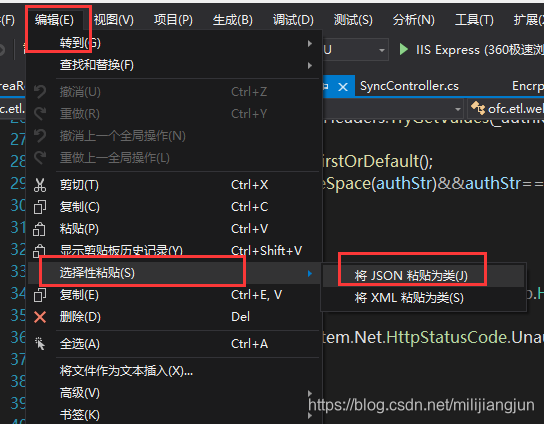Open the 测试(S) menu
This screenshot has width=544, height=424.
point(353,20)
